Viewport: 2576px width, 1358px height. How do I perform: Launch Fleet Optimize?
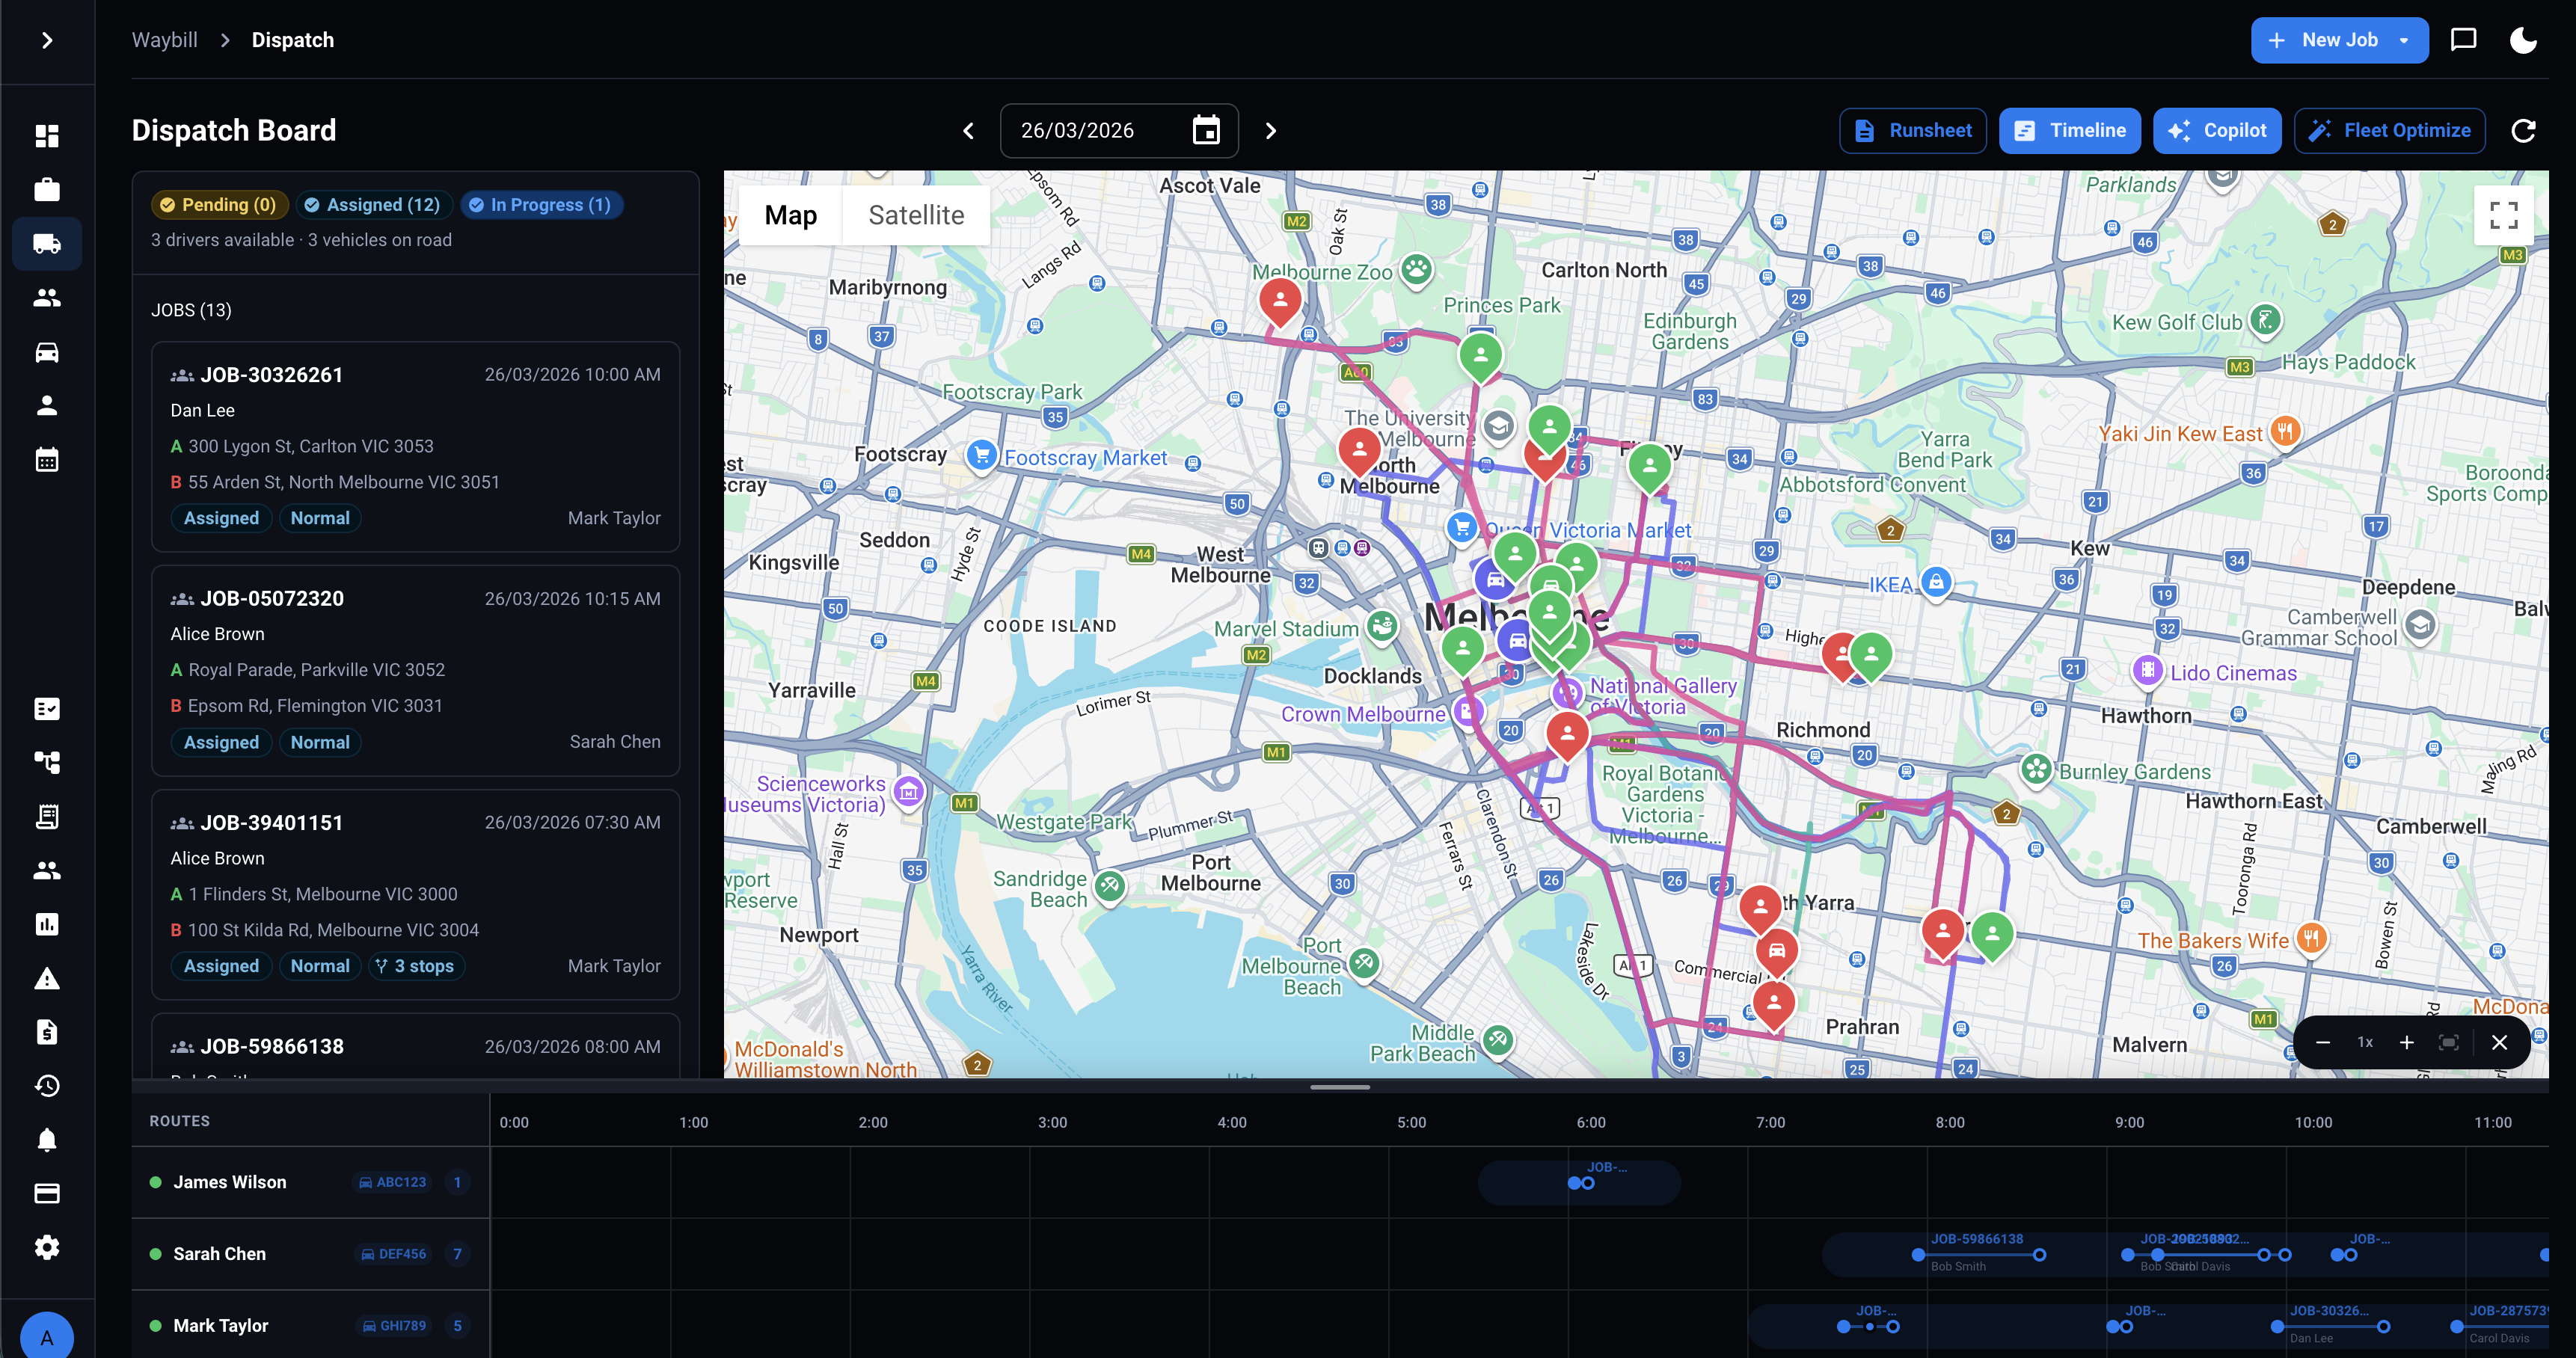(2389, 131)
